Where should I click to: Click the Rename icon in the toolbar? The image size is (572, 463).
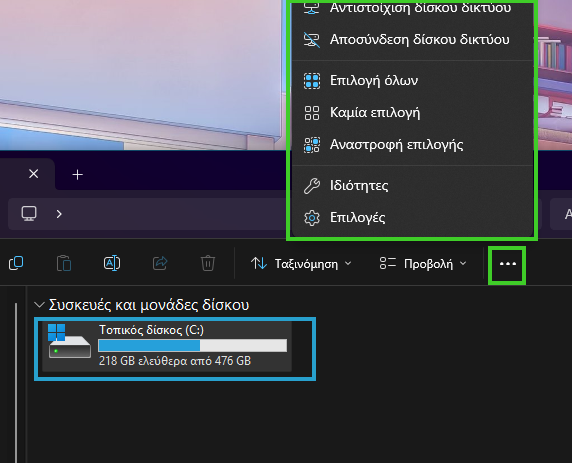[x=112, y=263]
